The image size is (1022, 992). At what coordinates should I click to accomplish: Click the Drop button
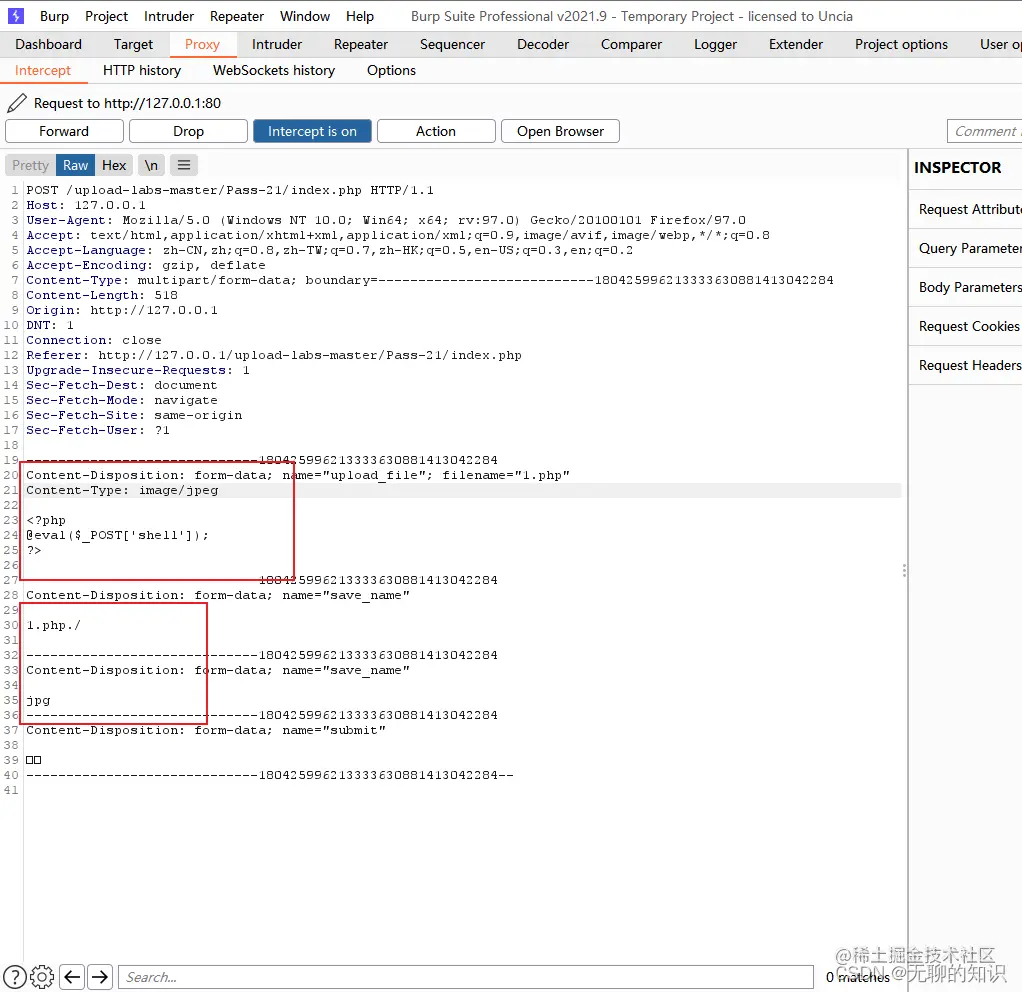point(188,131)
